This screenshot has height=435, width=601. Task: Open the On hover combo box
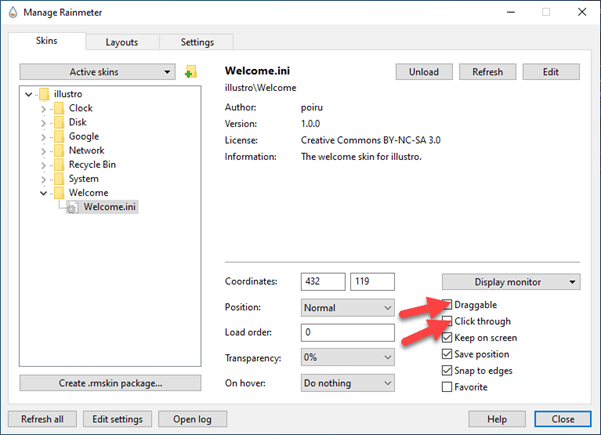tap(348, 383)
